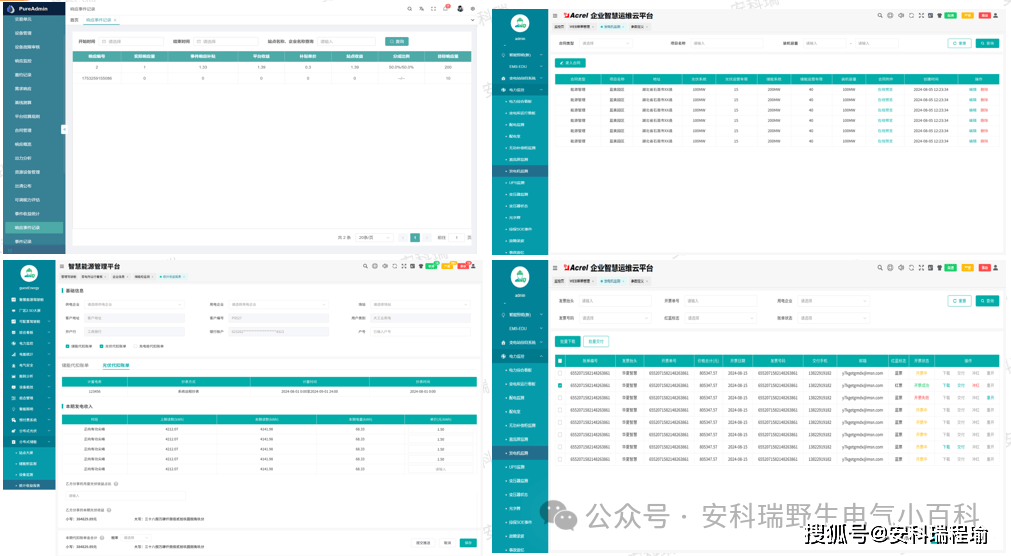The height and width of the screenshot is (556, 1011).
Task: Tick the last invoice row's checkbox
Action: pos(560,459)
